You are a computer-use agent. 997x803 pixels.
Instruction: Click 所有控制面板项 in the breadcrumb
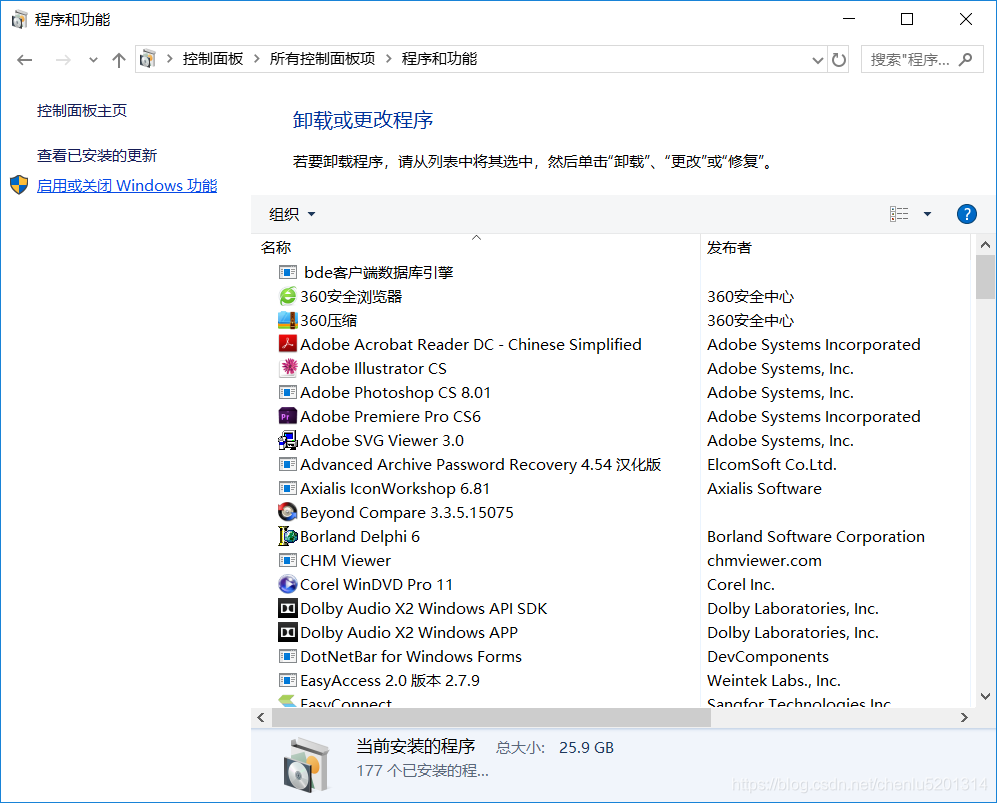pyautogui.click(x=322, y=58)
